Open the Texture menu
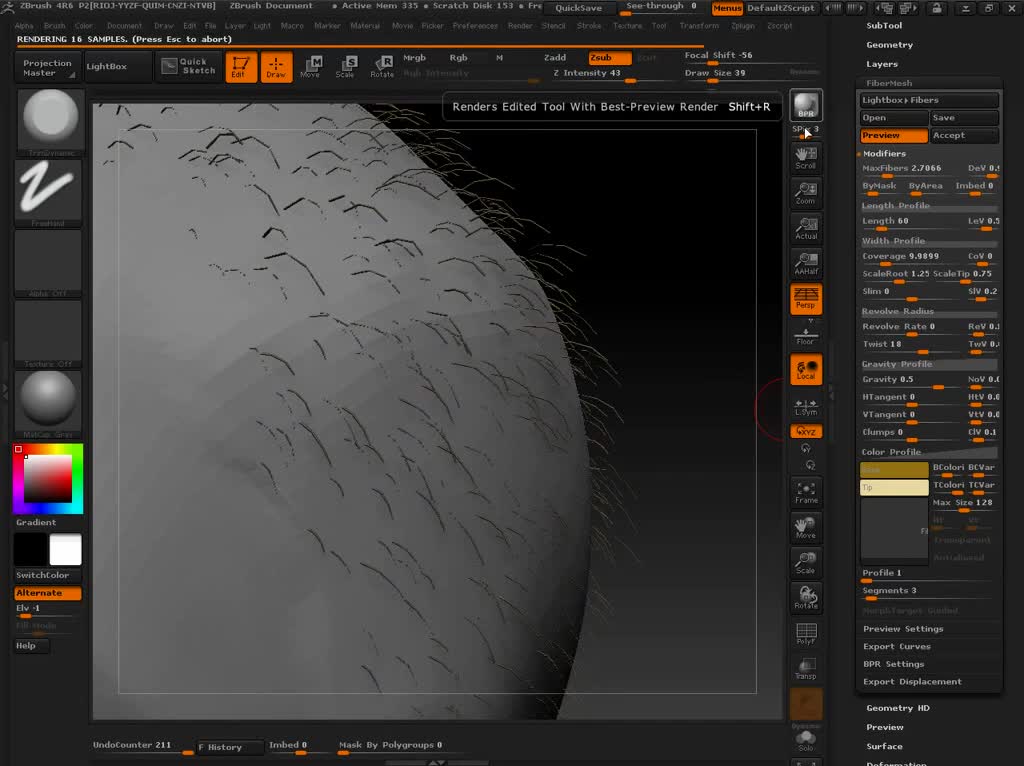Image resolution: width=1024 pixels, height=766 pixels. pos(627,26)
